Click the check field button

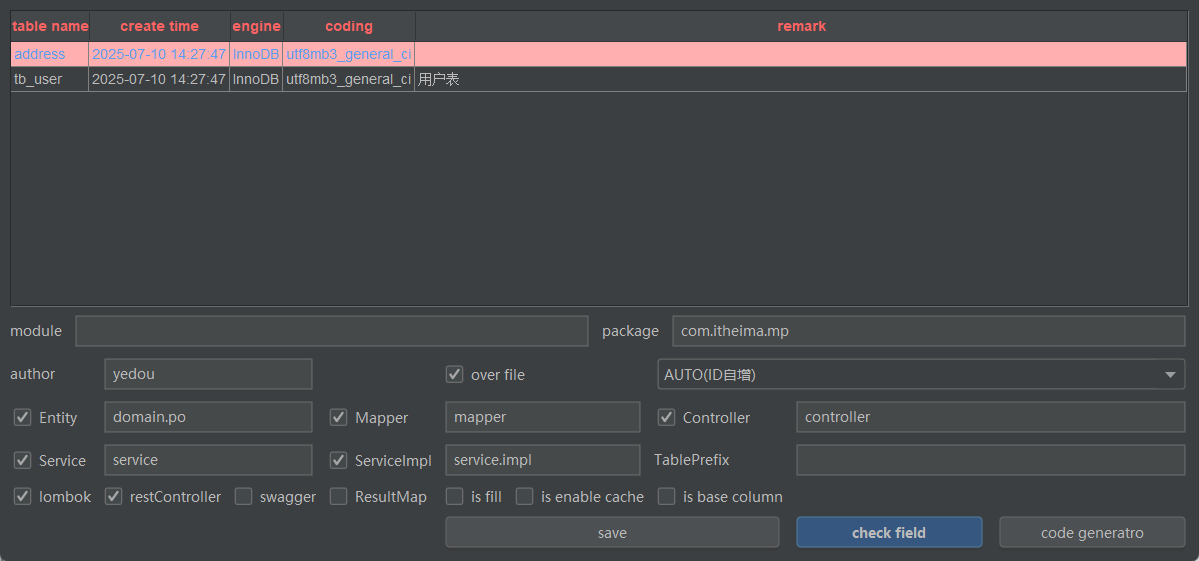[x=889, y=533]
